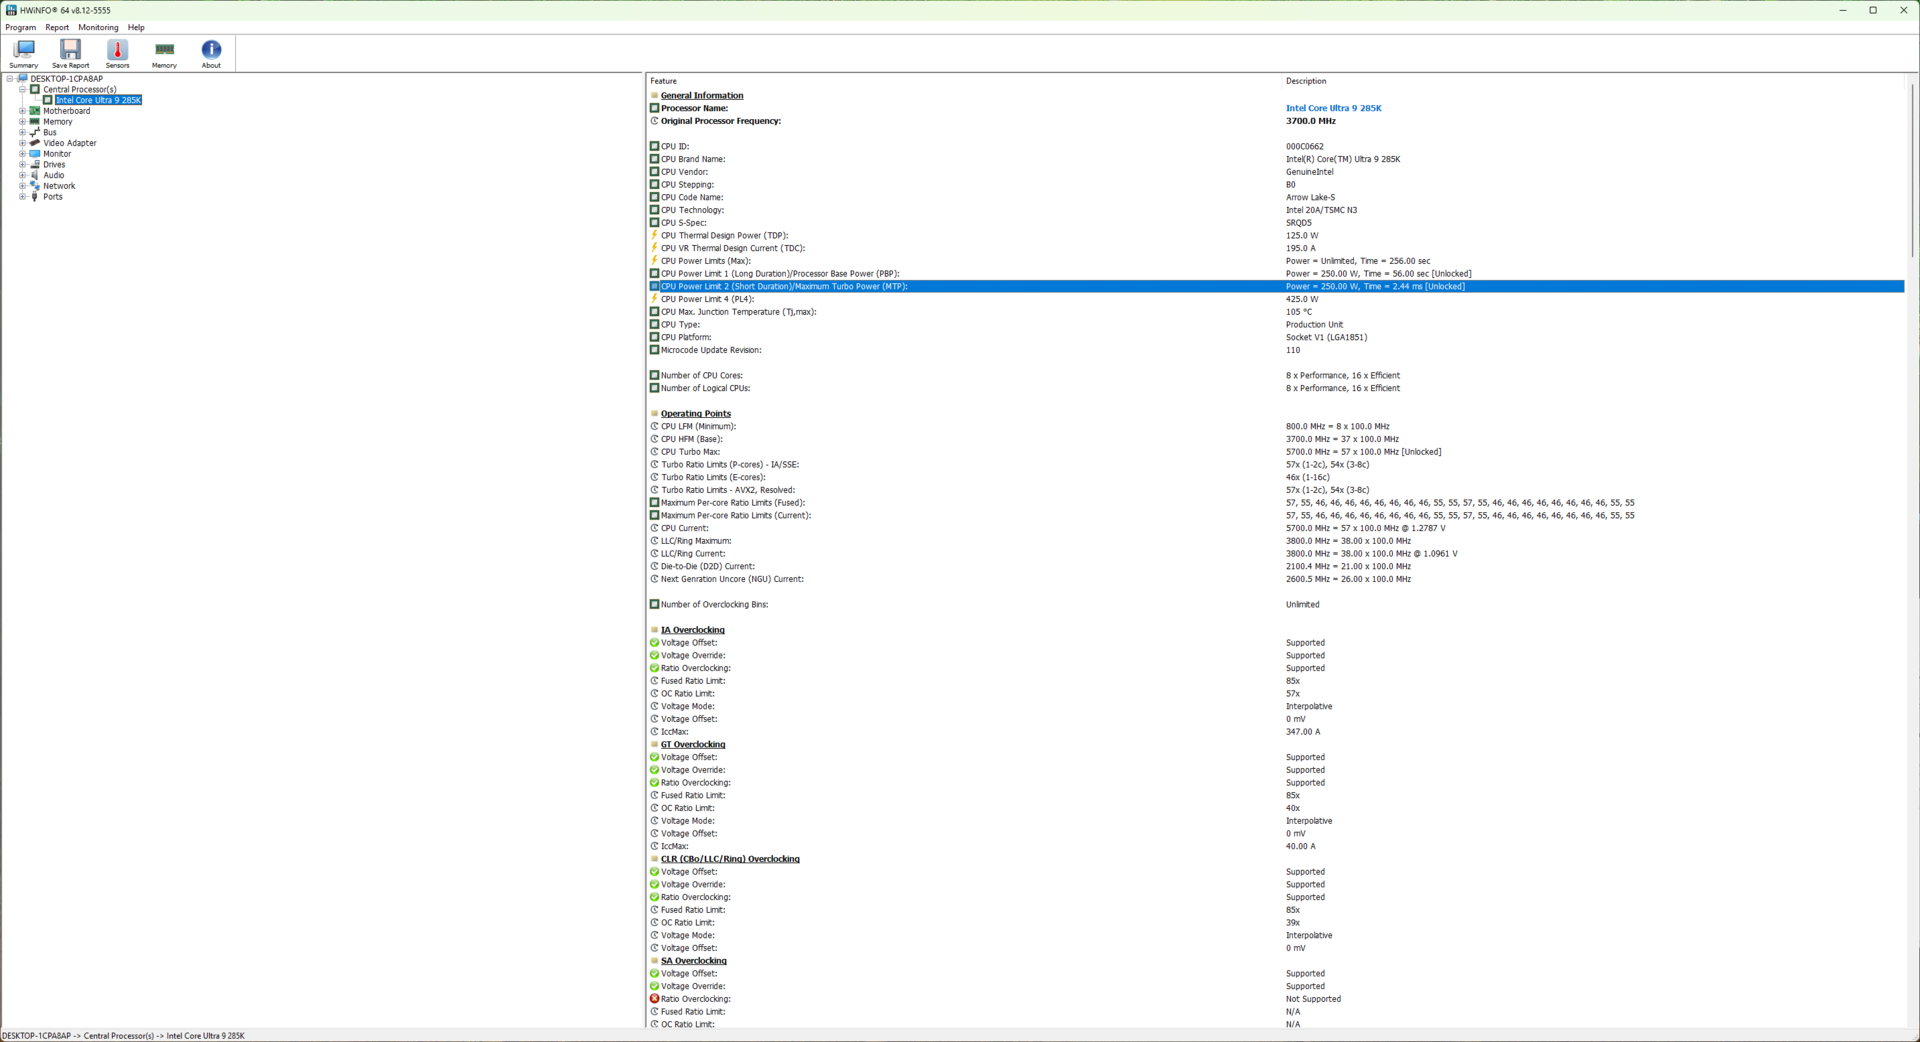Click the Bus icon in tree
This screenshot has width=1920, height=1042.
(35, 132)
